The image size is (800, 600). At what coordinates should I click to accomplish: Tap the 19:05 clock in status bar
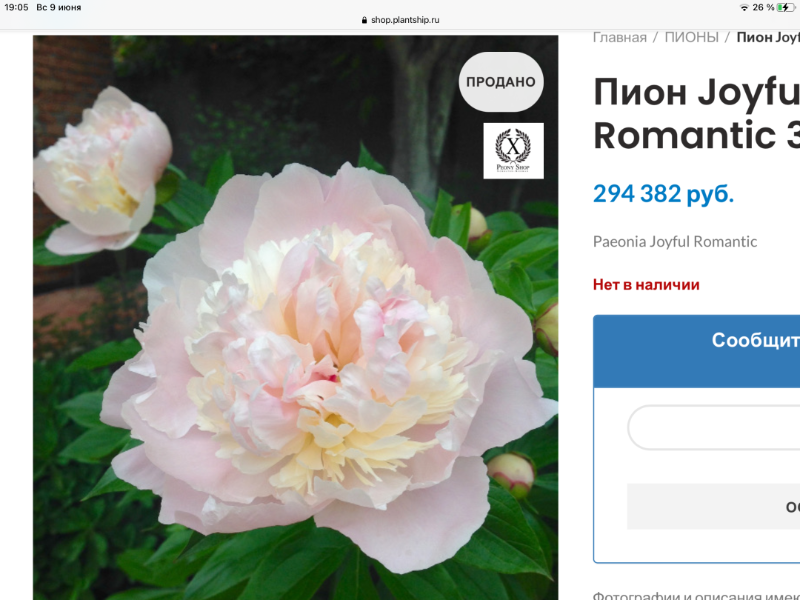[16, 7]
